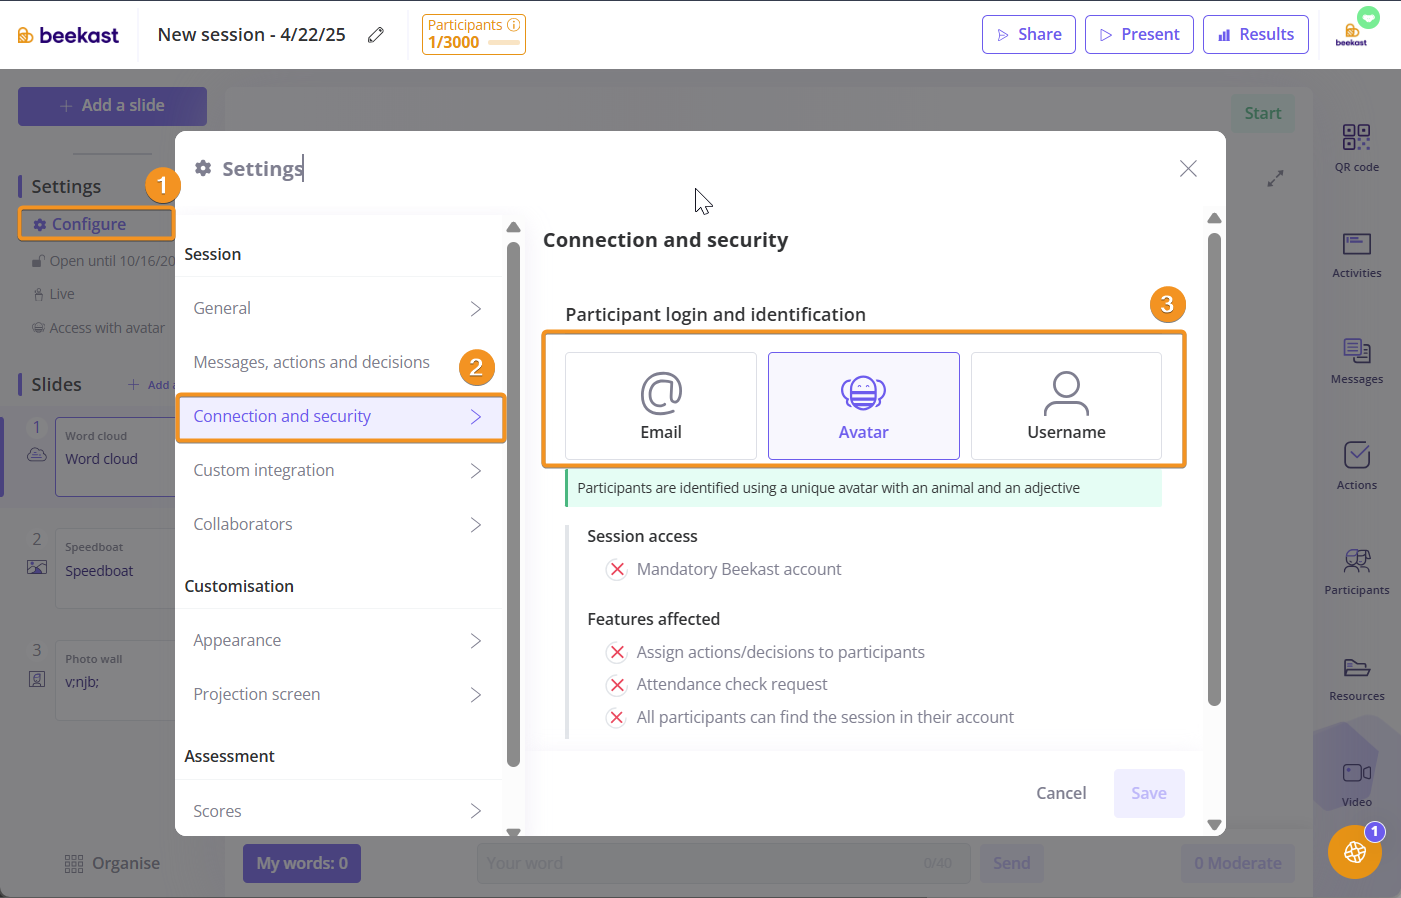Click the settings list vertical scrollbar
Screen dimensions: 1401x898
point(513,500)
